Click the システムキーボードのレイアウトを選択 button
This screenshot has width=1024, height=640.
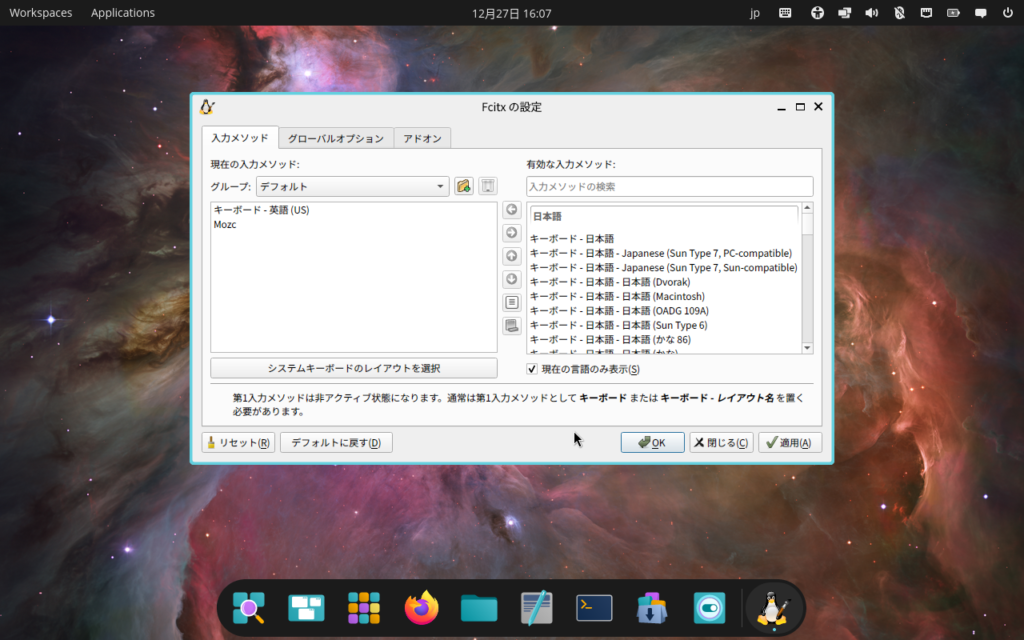coord(354,368)
